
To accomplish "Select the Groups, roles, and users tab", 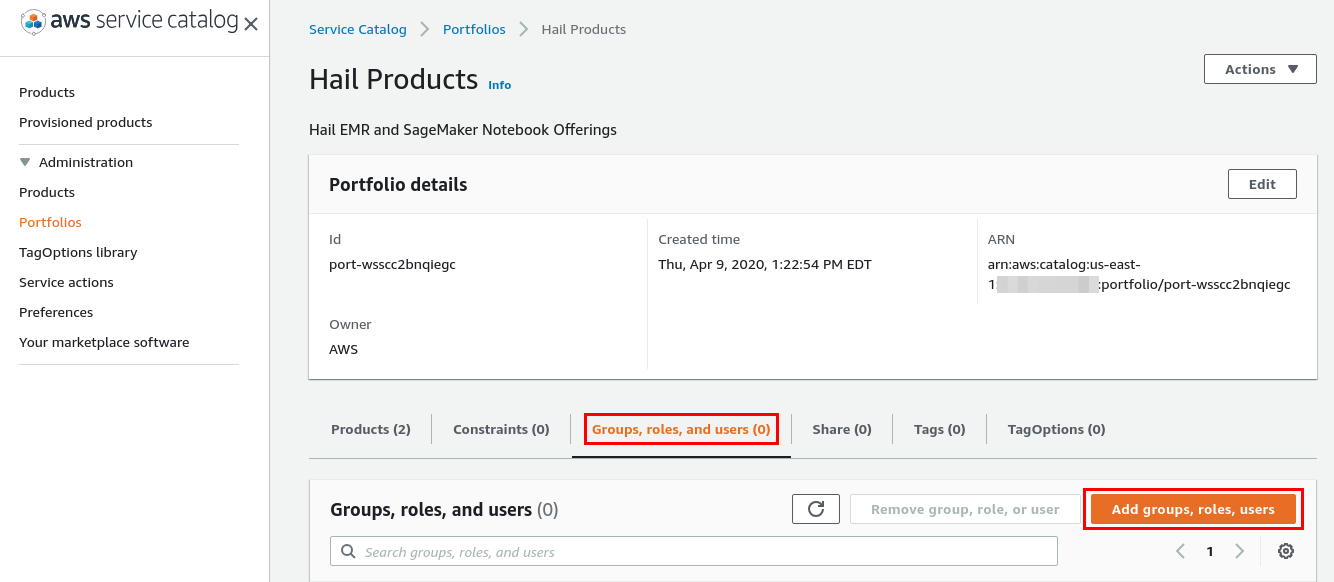I will coord(681,429).
